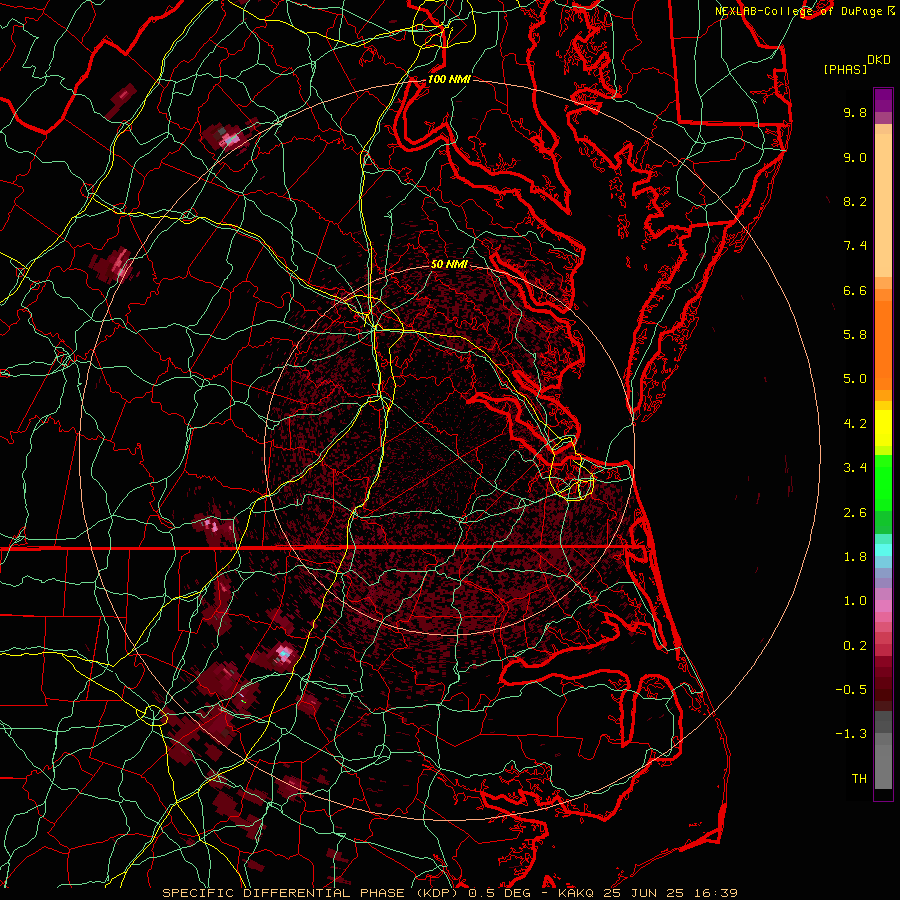Screen dimensions: 900x900
Task: Pick the cyan color bar segment
Action: 883,550
